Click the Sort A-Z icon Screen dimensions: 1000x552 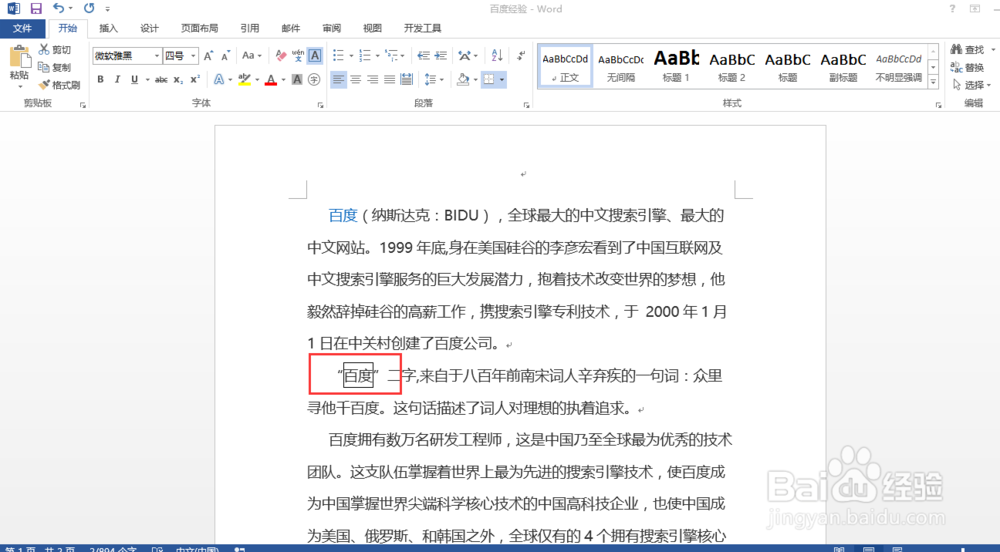497,56
